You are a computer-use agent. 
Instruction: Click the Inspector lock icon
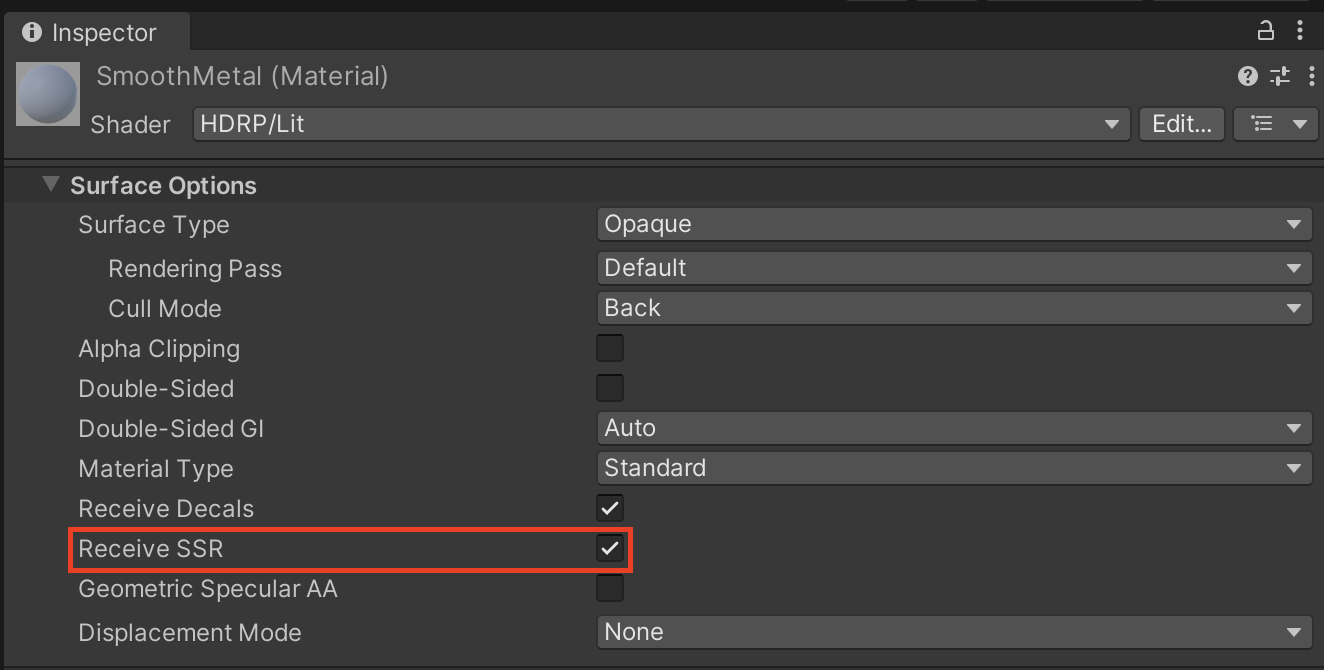tap(1266, 31)
